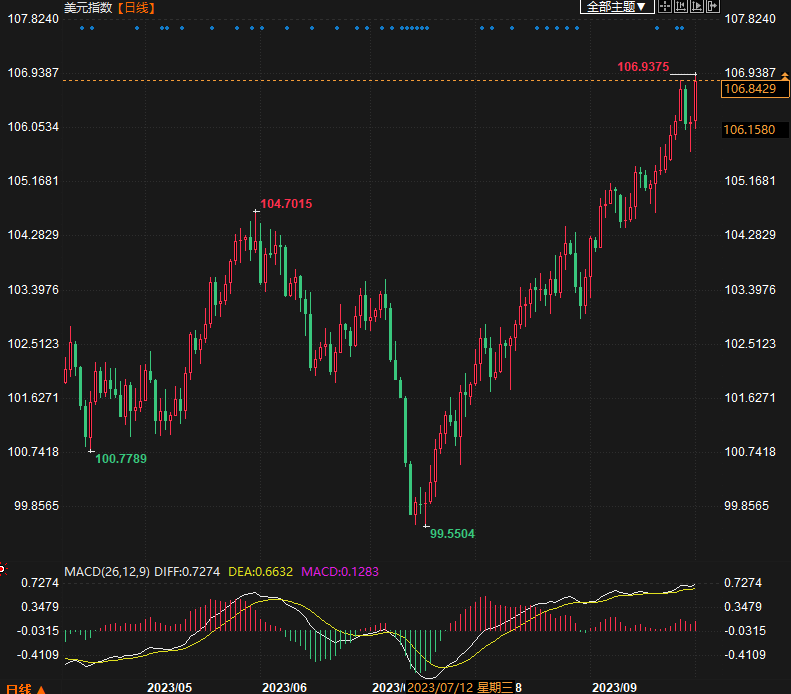The width and height of the screenshot is (791, 694).
Task: Click the 100.7789 trough price label
Action: point(121,458)
